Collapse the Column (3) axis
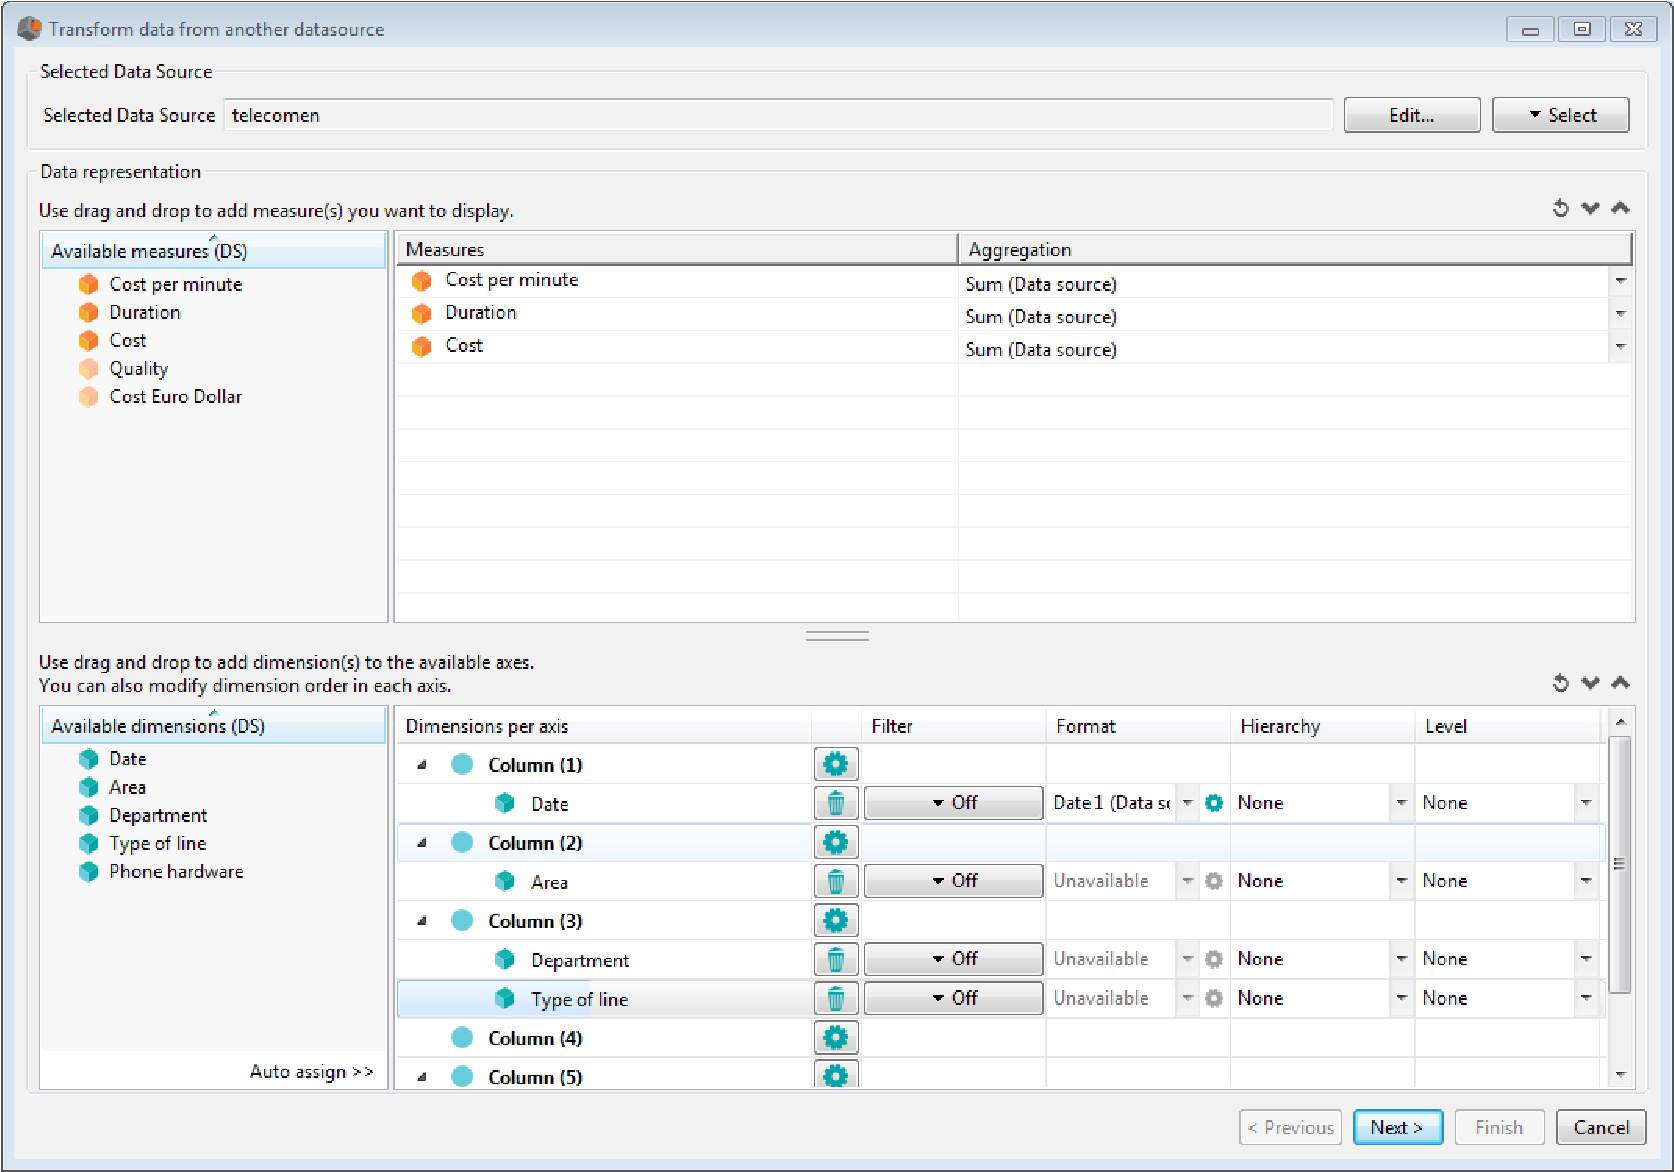1674x1172 pixels. click(x=422, y=921)
